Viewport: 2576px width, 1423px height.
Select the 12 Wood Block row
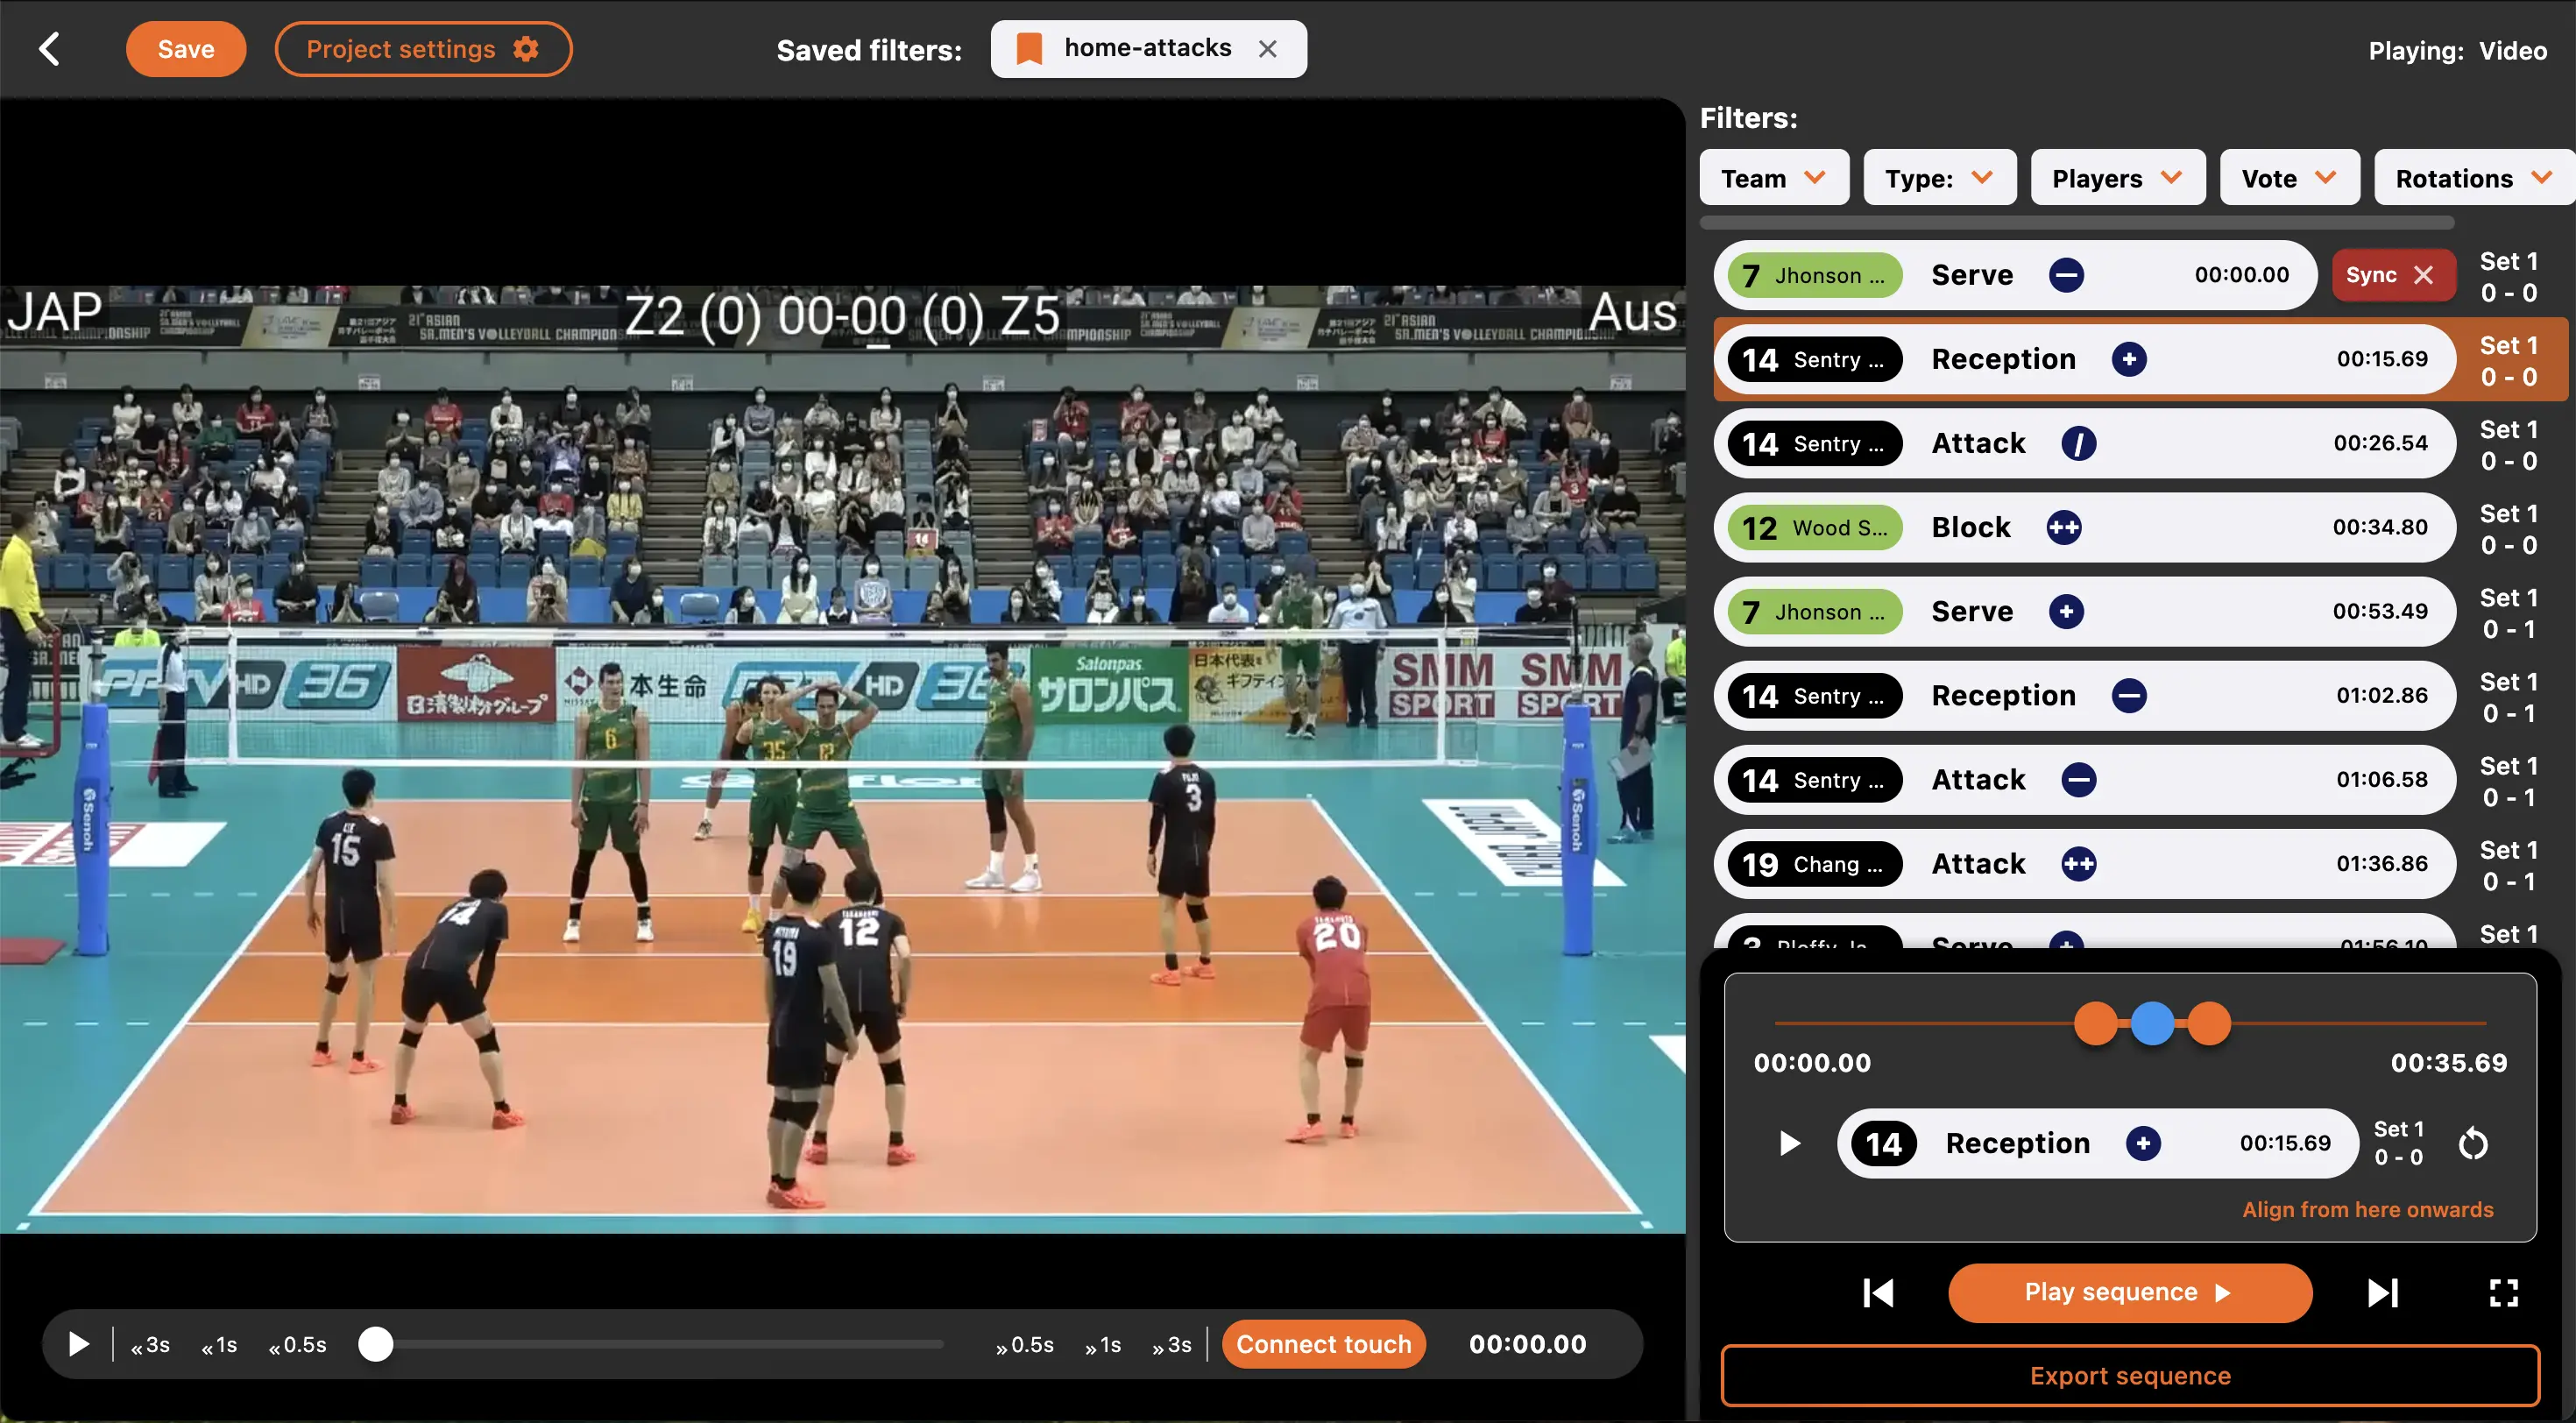click(x=2084, y=527)
